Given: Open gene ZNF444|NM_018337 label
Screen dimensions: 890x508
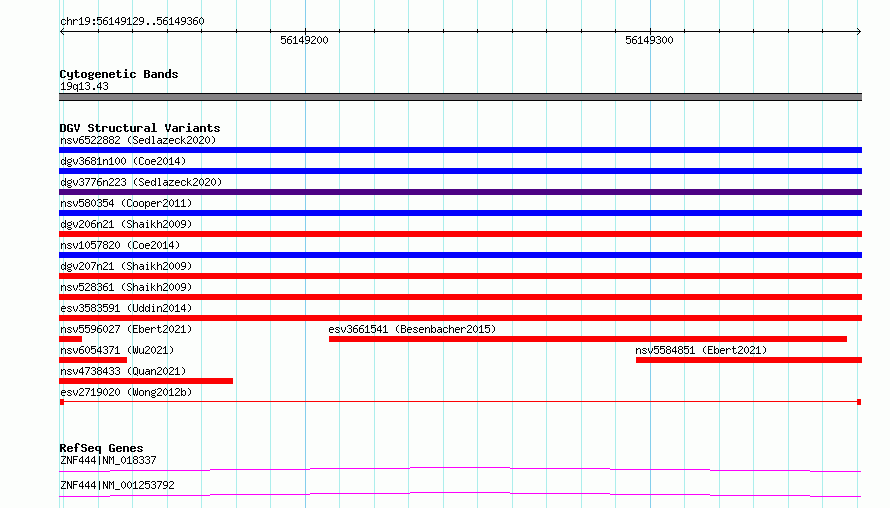Looking at the screenshot, I should click(x=108, y=460).
